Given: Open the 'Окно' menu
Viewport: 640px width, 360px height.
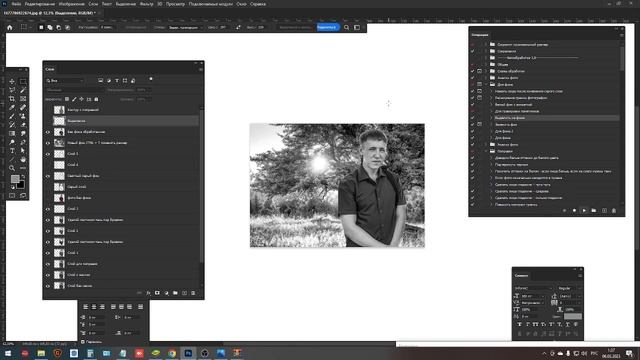Looking at the screenshot, I should [241, 4].
